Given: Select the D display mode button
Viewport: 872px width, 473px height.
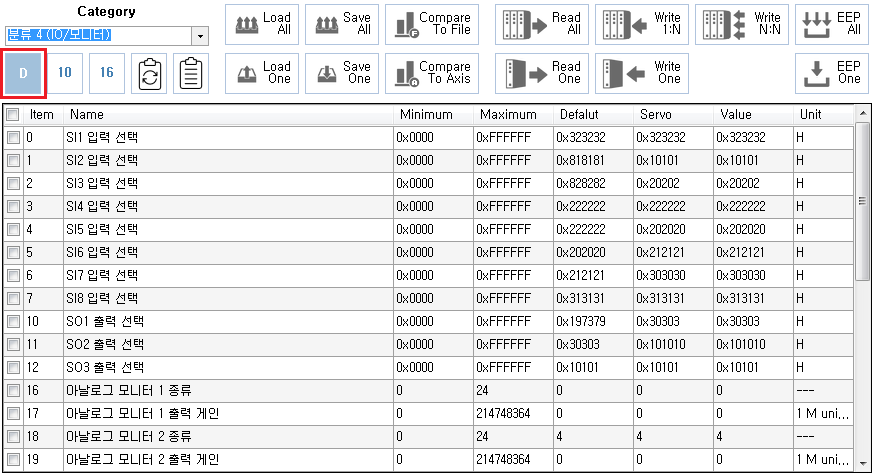Looking at the screenshot, I should click(23, 73).
